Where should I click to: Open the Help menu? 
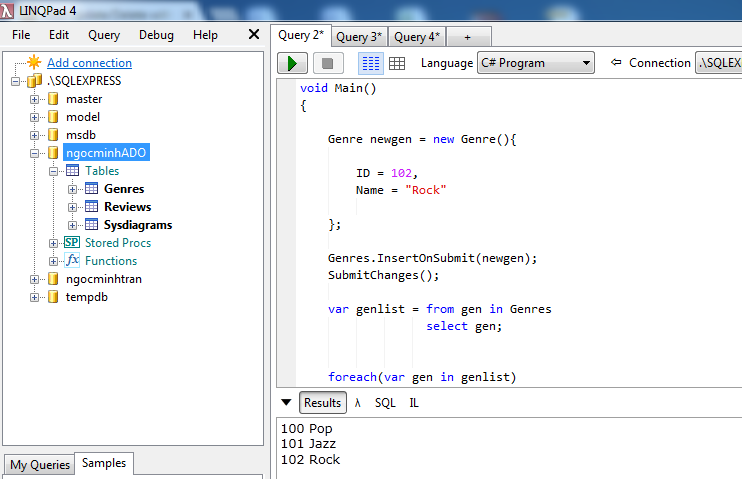(205, 35)
